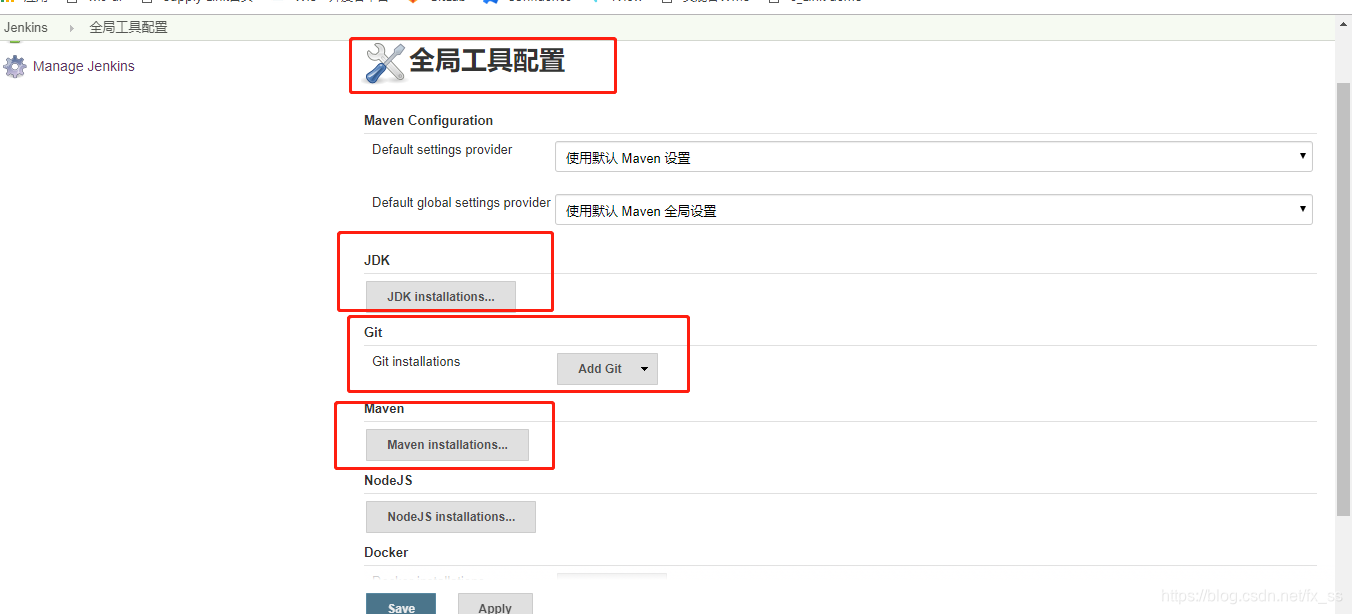Image resolution: width=1352 pixels, height=614 pixels.
Task: Click the NodeJS section heading
Action: click(388, 480)
